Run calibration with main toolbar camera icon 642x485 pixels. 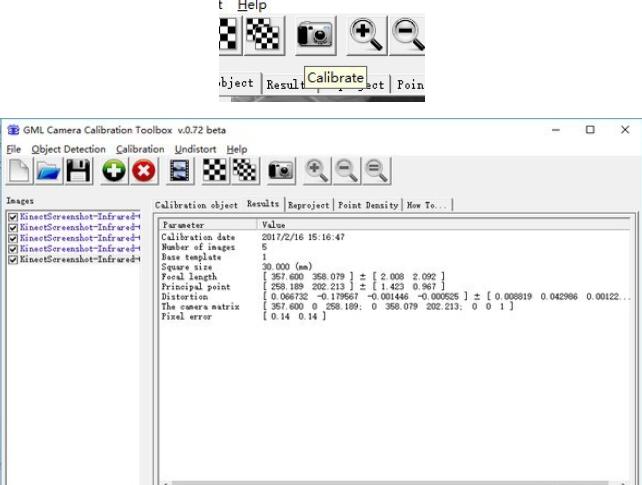[280, 170]
